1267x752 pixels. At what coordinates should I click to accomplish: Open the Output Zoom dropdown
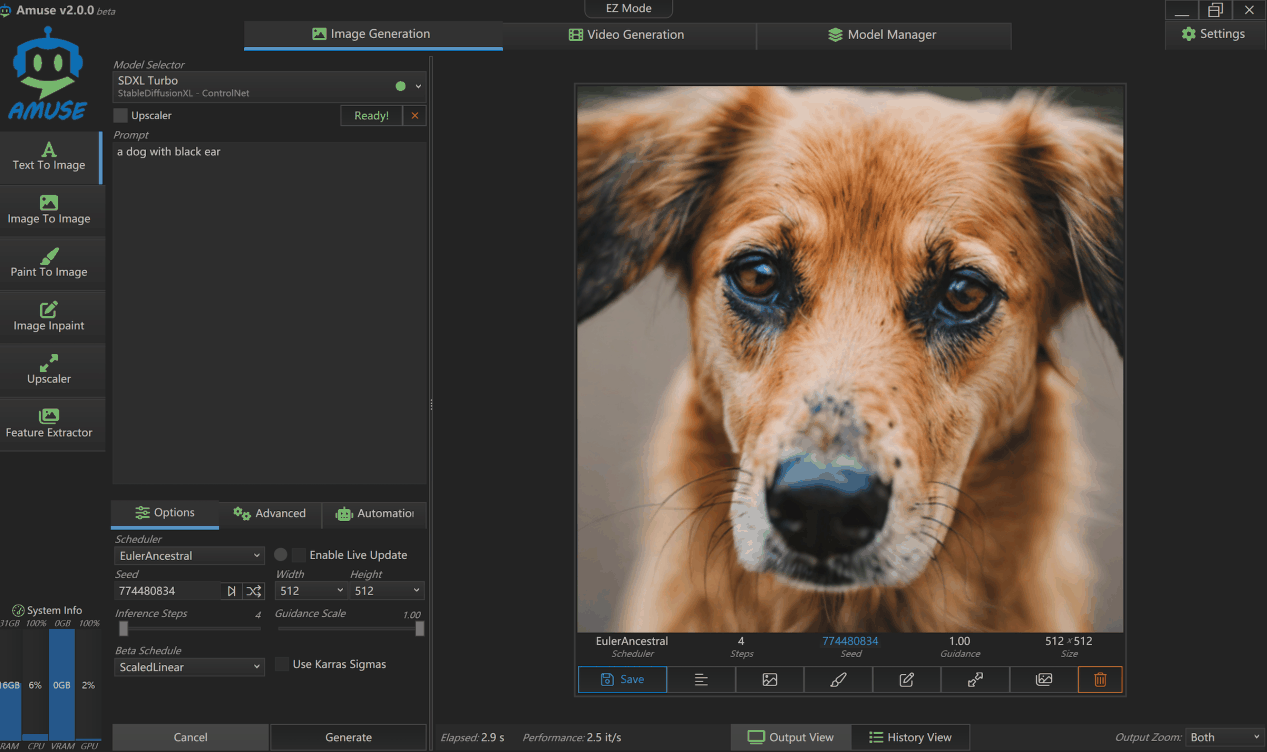[1224, 737]
